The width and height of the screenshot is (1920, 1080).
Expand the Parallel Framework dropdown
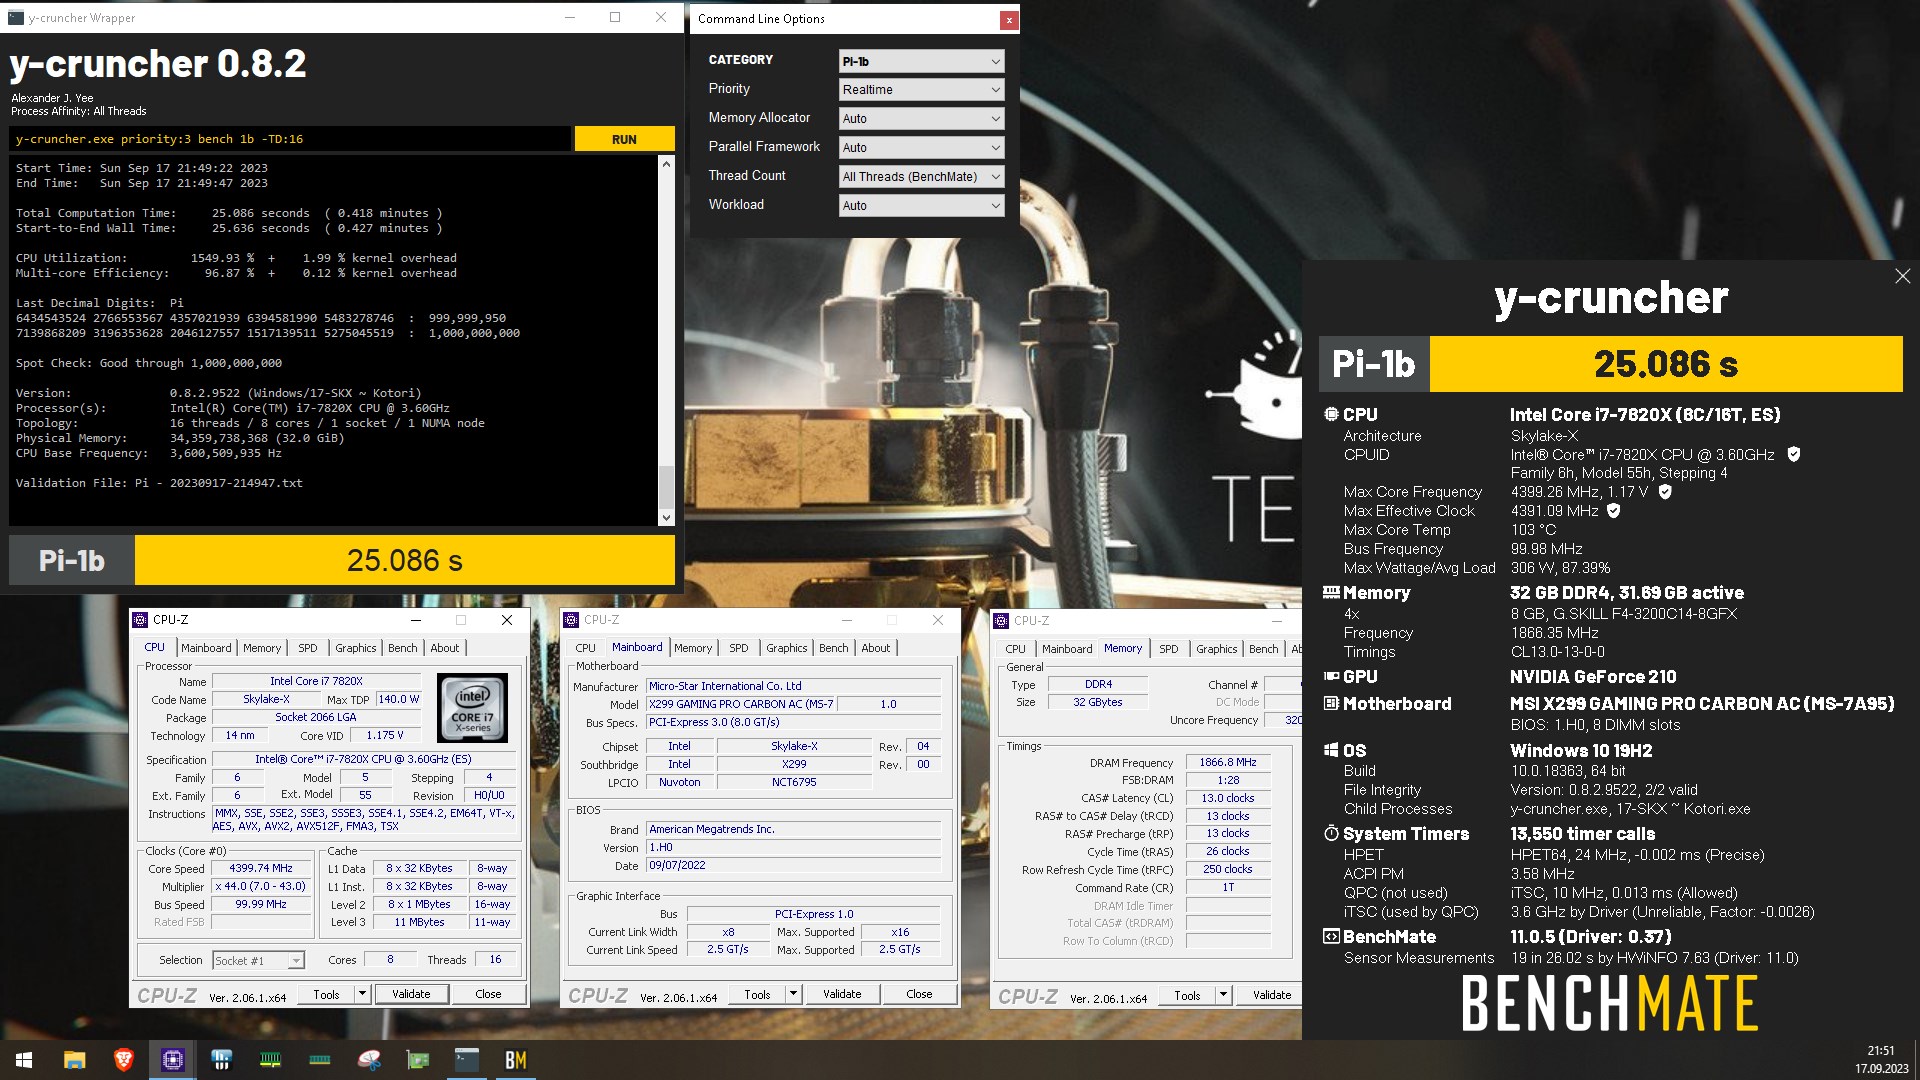(921, 147)
